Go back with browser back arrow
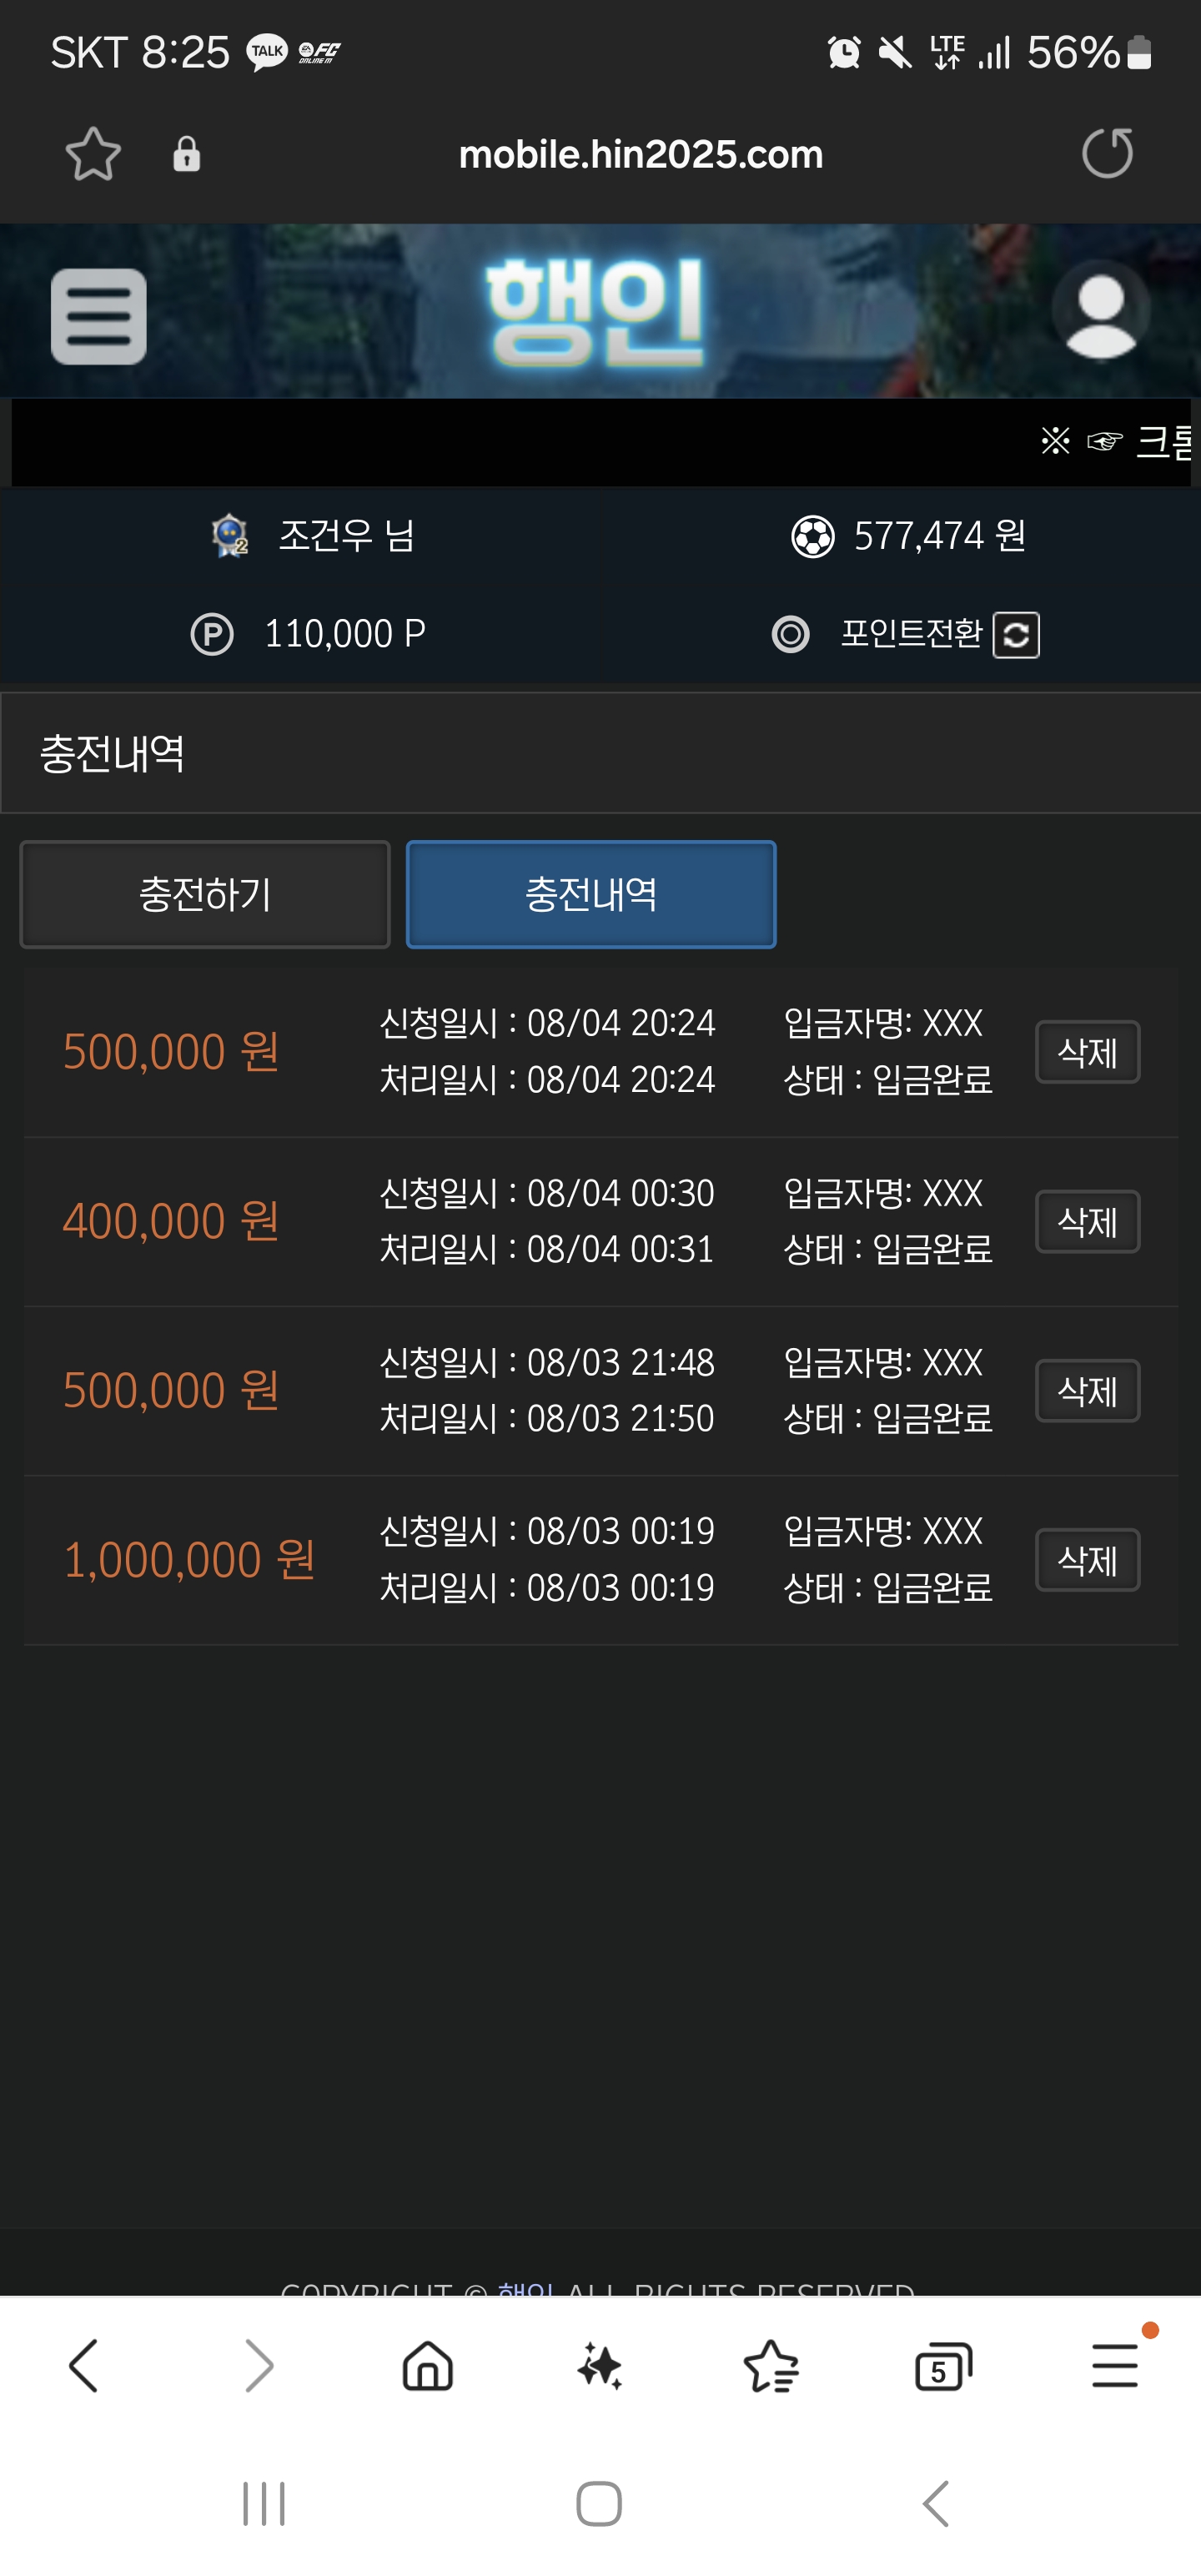The image size is (1201, 2576). coord(84,2366)
